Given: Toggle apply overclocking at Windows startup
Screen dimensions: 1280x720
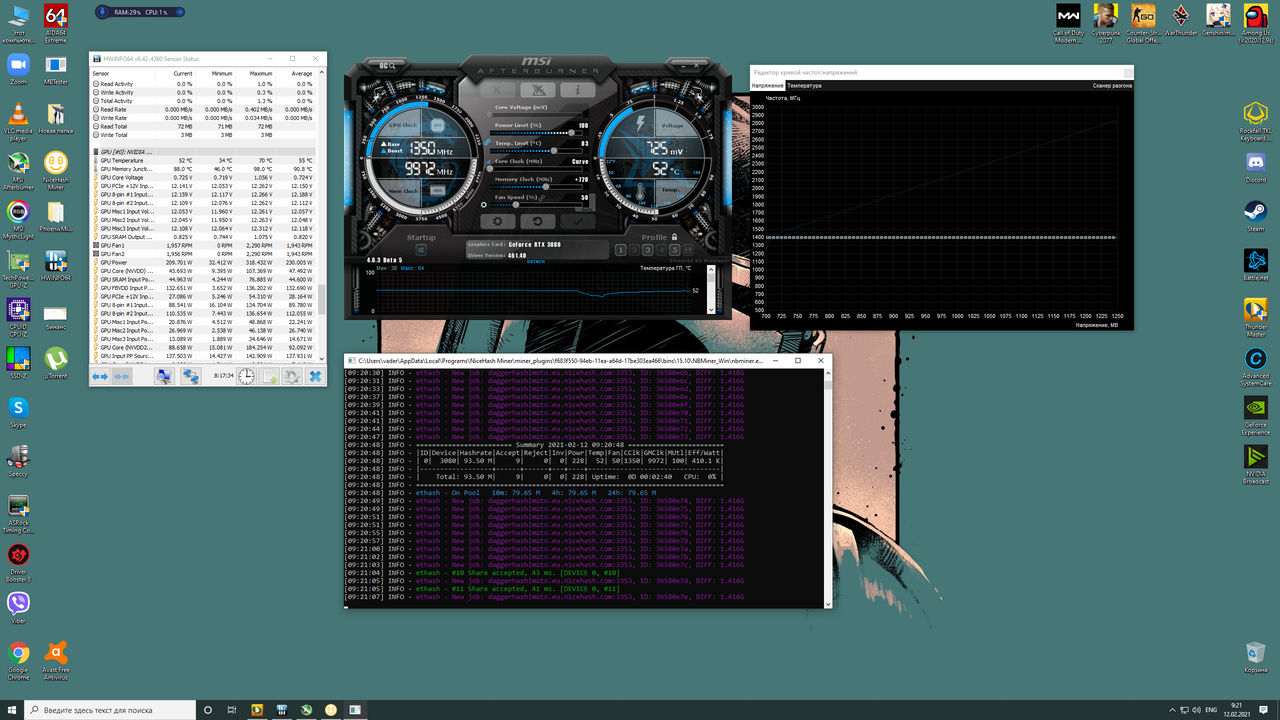Looking at the screenshot, I should click(421, 249).
